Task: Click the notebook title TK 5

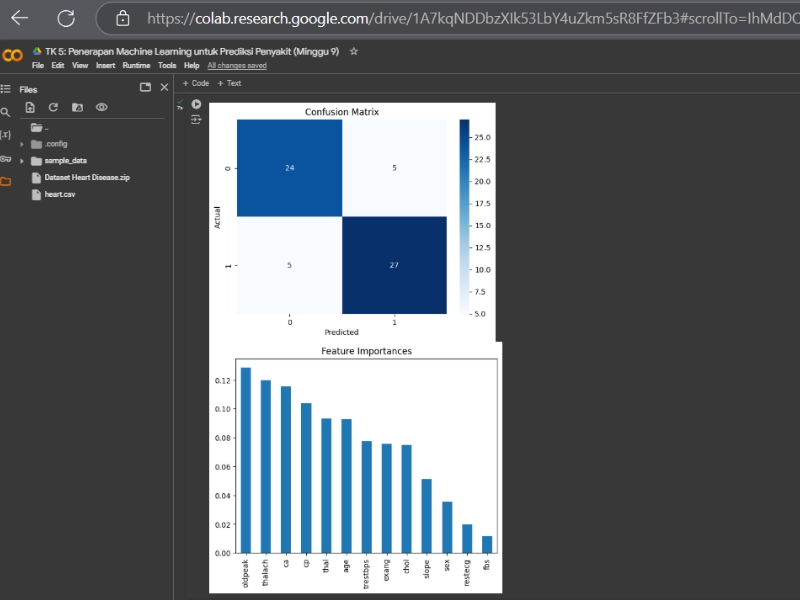Action: click(x=192, y=52)
